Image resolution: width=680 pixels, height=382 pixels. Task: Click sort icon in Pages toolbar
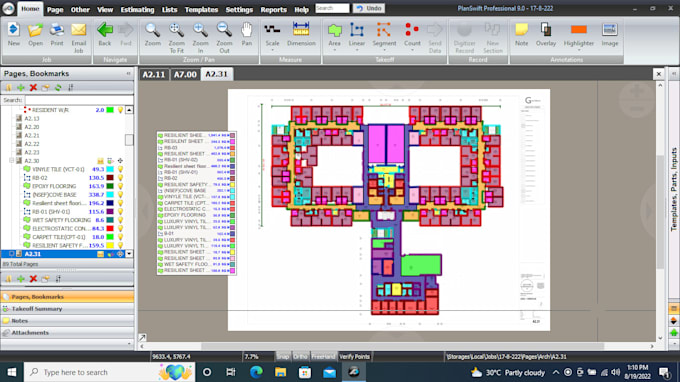tap(70, 88)
